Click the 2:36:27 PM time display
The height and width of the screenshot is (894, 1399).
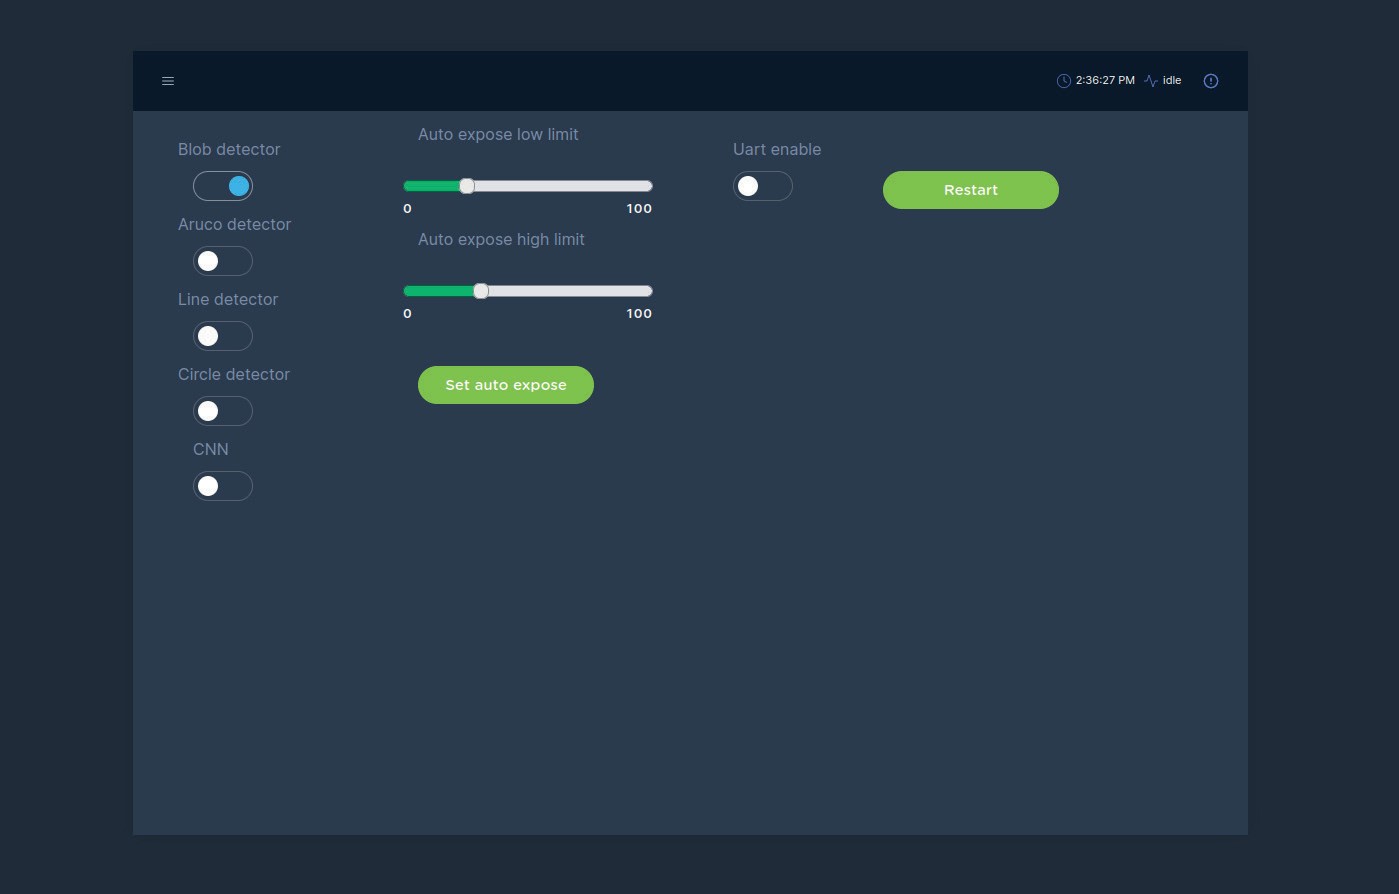pos(1105,81)
